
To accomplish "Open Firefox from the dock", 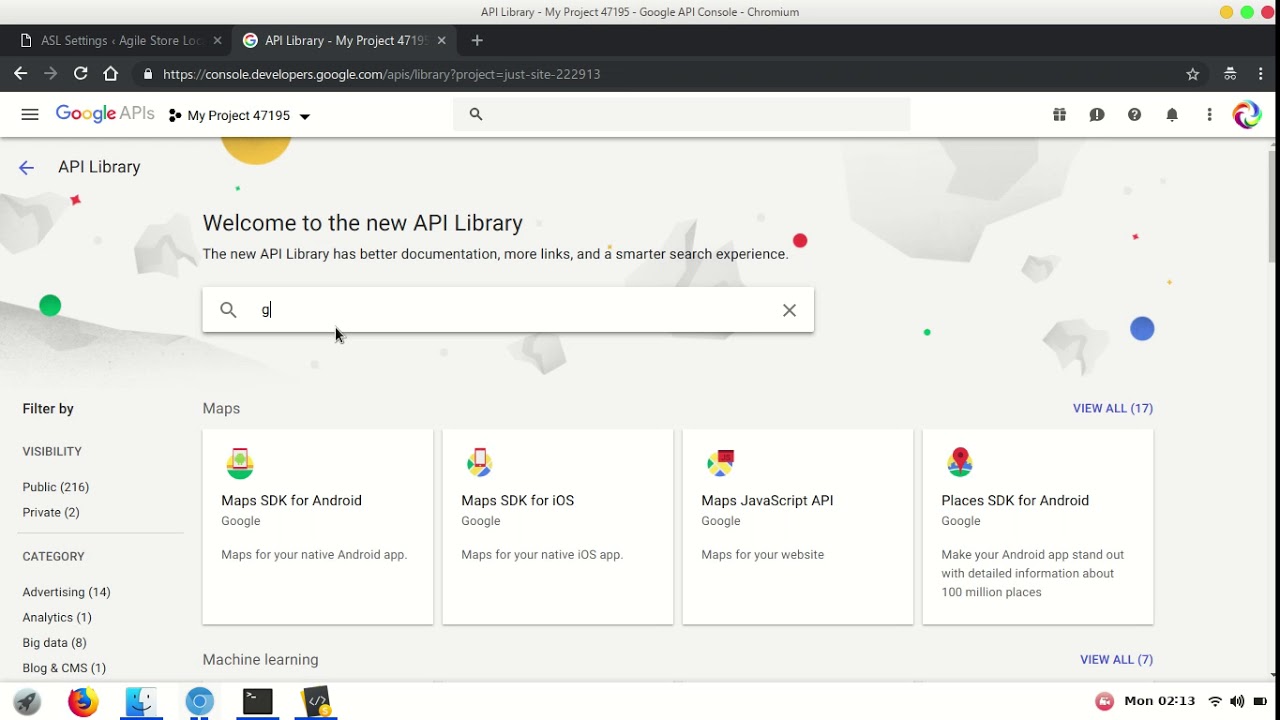I will tap(83, 702).
